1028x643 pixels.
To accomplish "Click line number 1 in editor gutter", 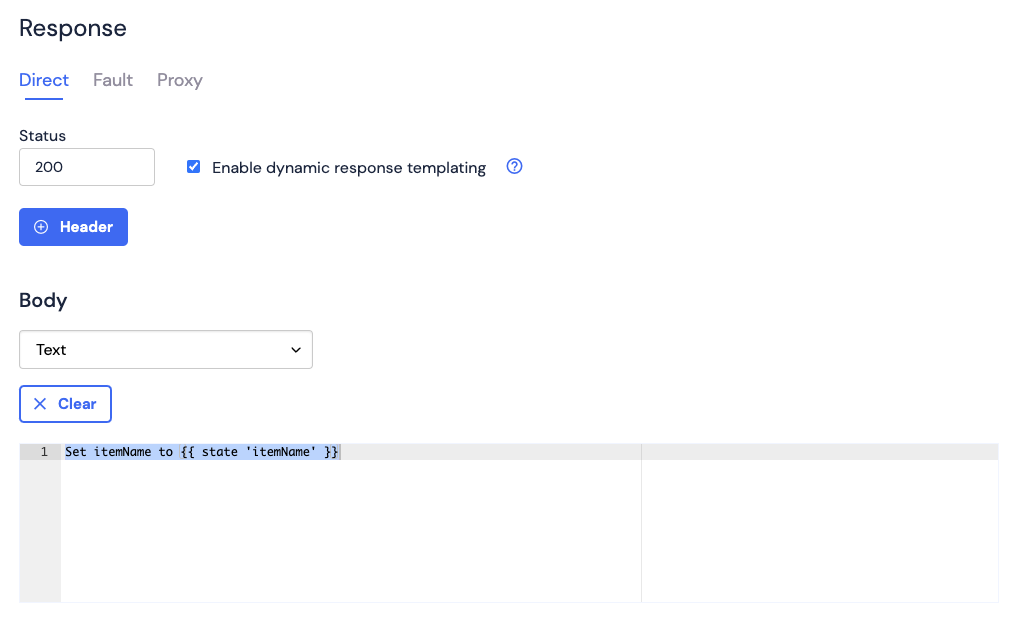I will click(x=44, y=452).
